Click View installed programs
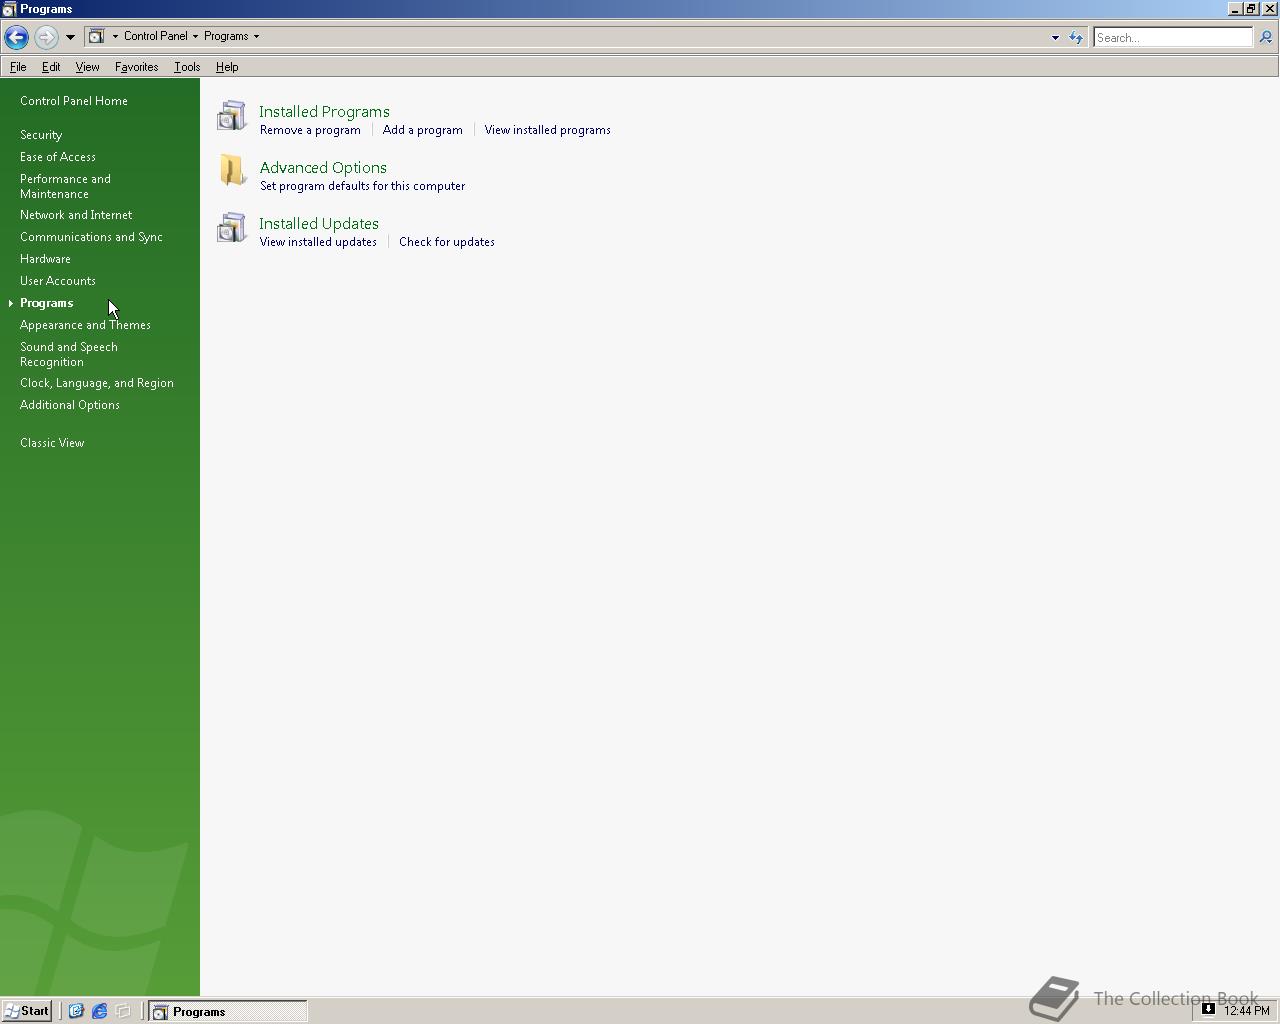 click(547, 130)
